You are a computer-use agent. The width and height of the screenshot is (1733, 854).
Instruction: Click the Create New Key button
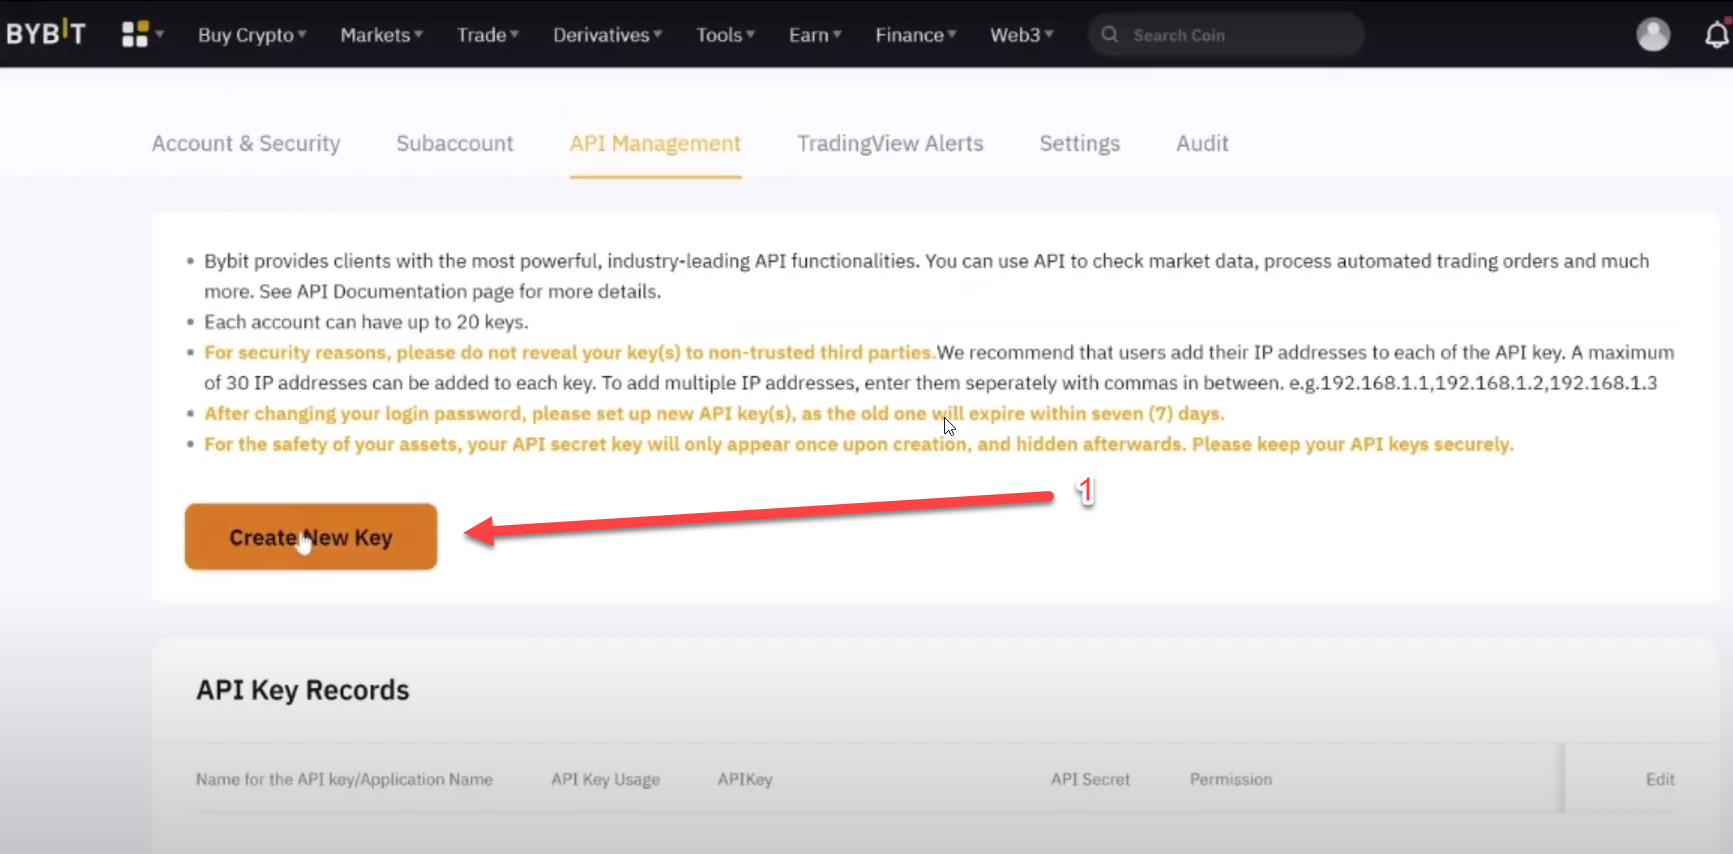click(311, 537)
